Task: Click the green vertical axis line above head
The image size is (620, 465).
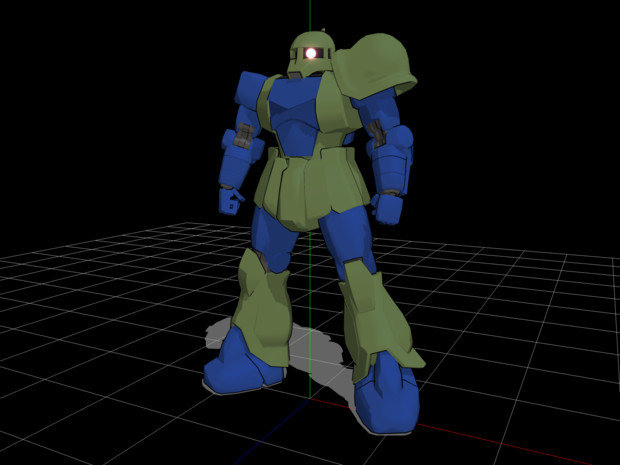Action: pyautogui.click(x=310, y=15)
